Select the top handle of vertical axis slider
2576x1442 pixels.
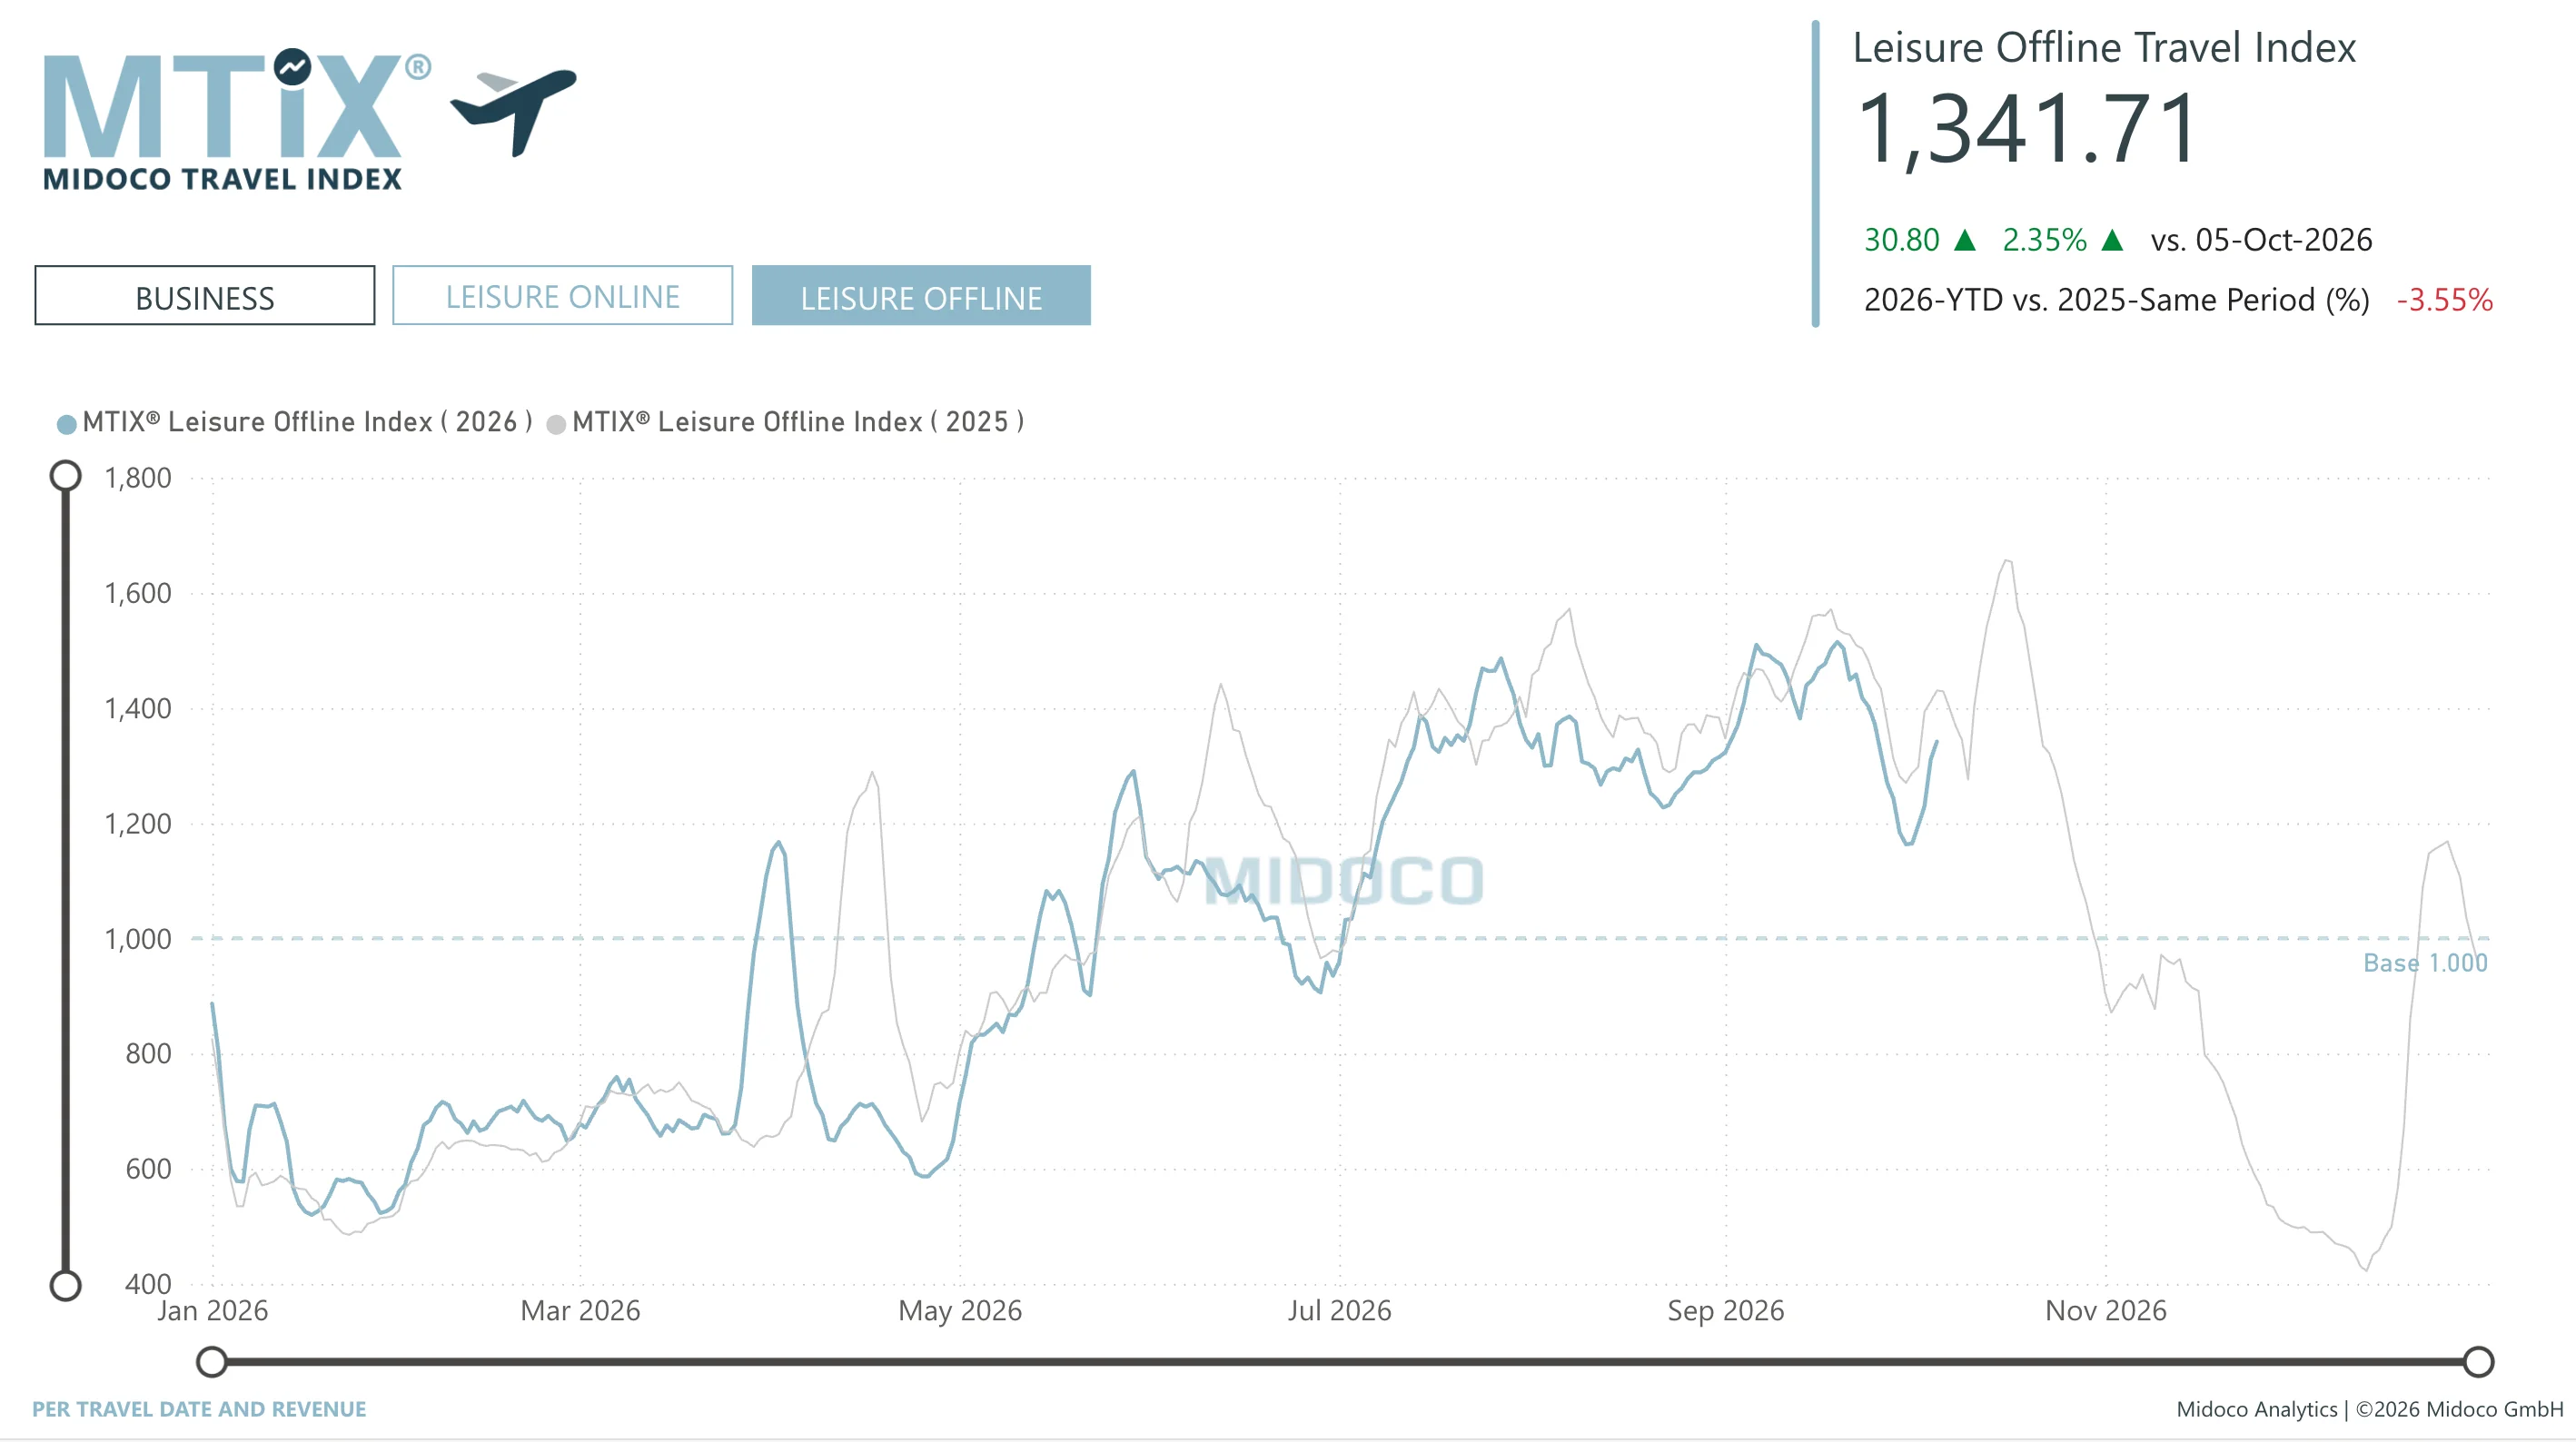click(66, 476)
